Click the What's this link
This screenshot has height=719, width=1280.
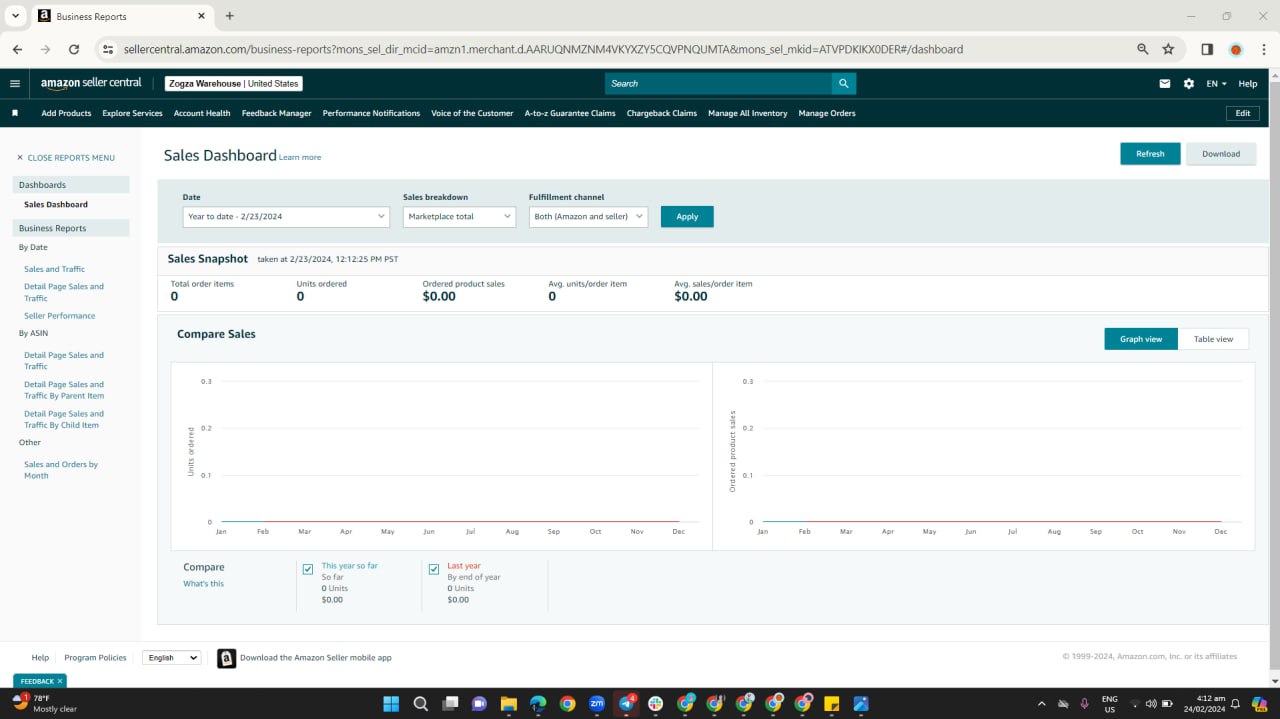[x=203, y=584]
